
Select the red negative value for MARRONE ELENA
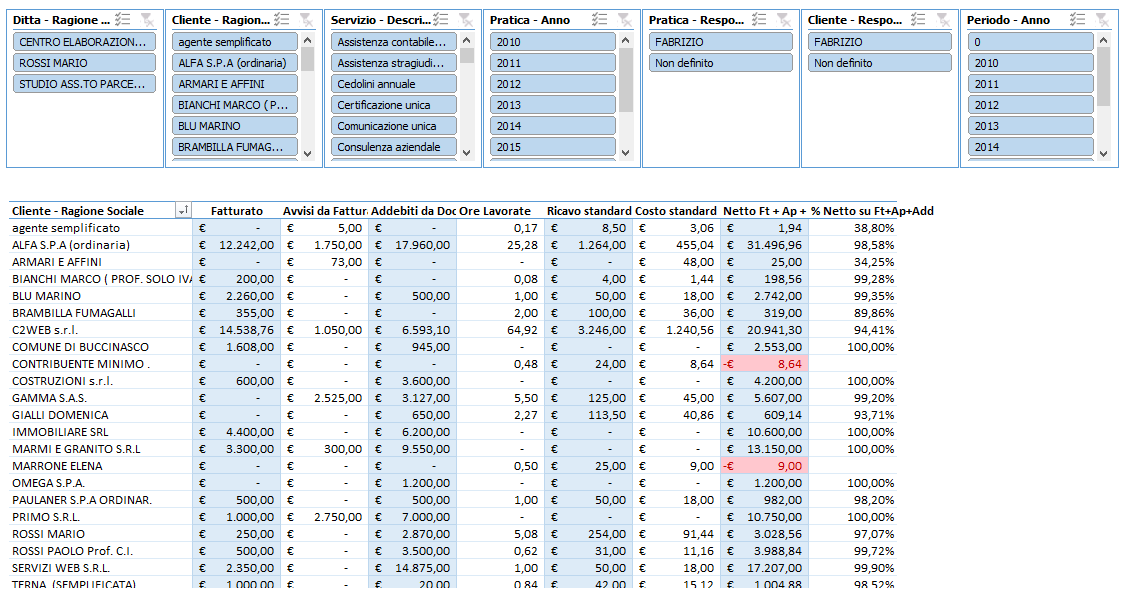764,466
